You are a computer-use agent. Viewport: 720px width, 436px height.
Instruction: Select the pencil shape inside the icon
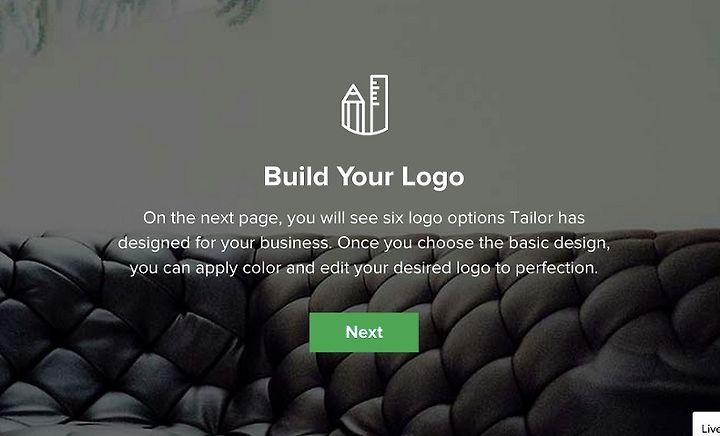tap(353, 108)
